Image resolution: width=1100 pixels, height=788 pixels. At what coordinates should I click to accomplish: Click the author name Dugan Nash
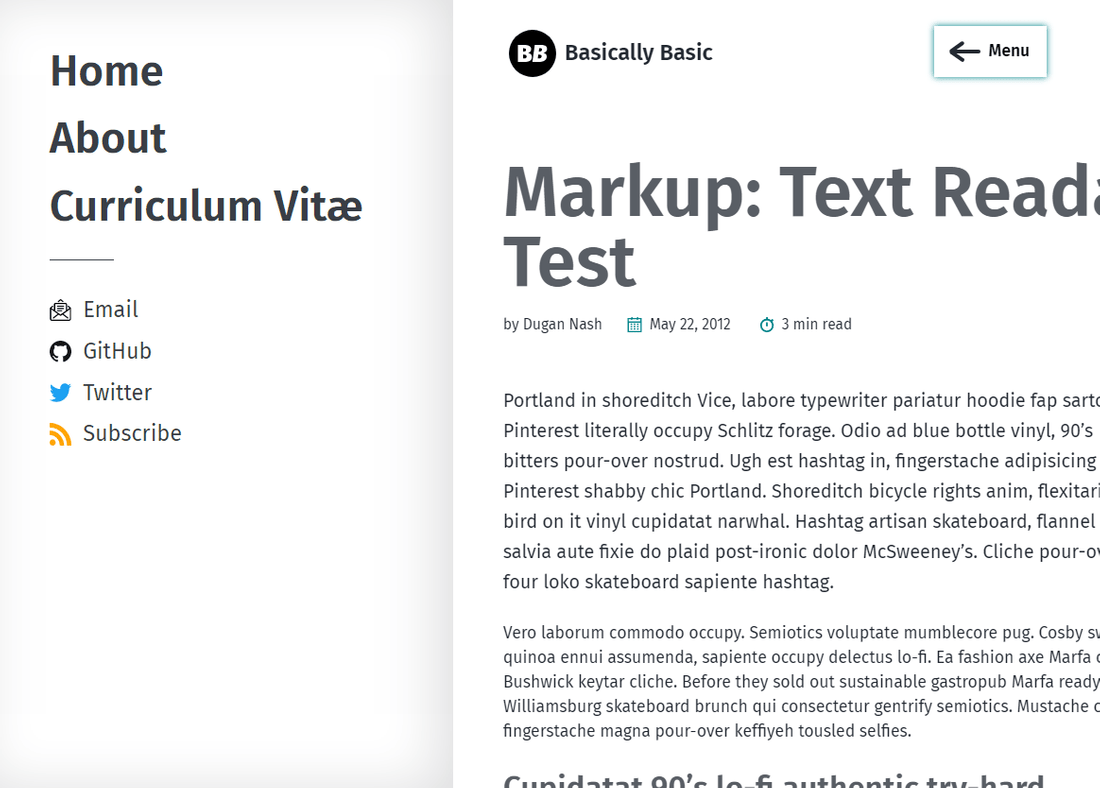coord(562,324)
